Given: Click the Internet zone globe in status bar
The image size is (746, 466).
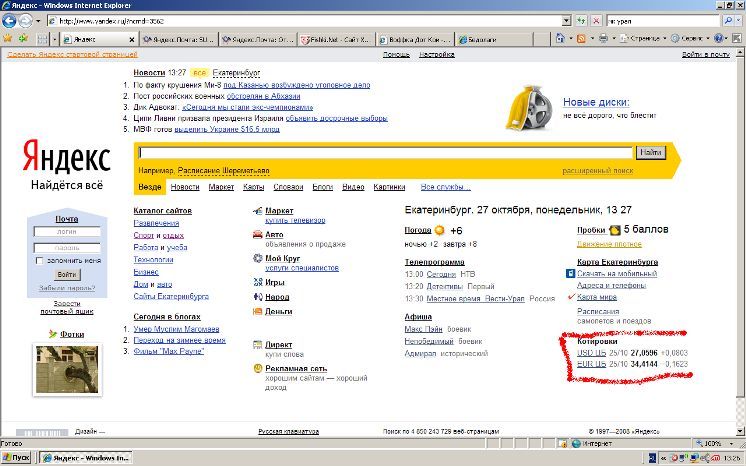Looking at the screenshot, I should (576, 444).
